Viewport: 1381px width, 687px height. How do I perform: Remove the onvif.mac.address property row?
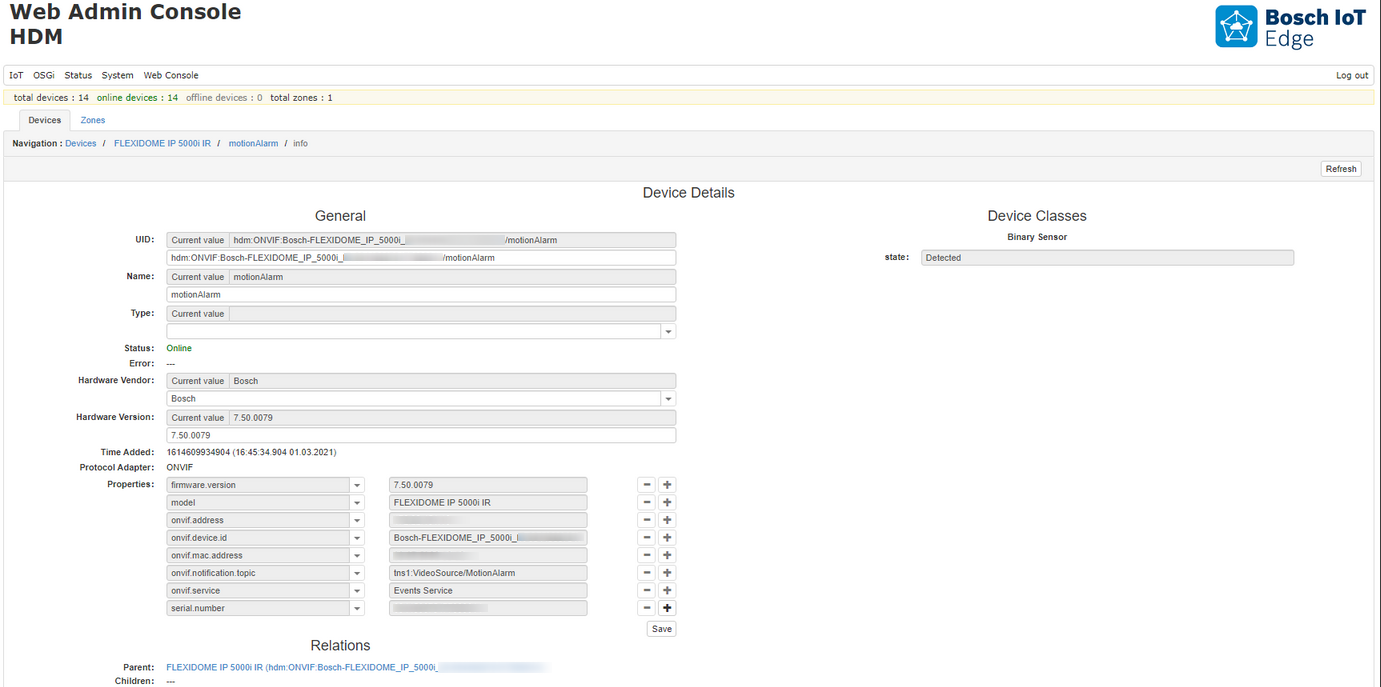pos(647,556)
